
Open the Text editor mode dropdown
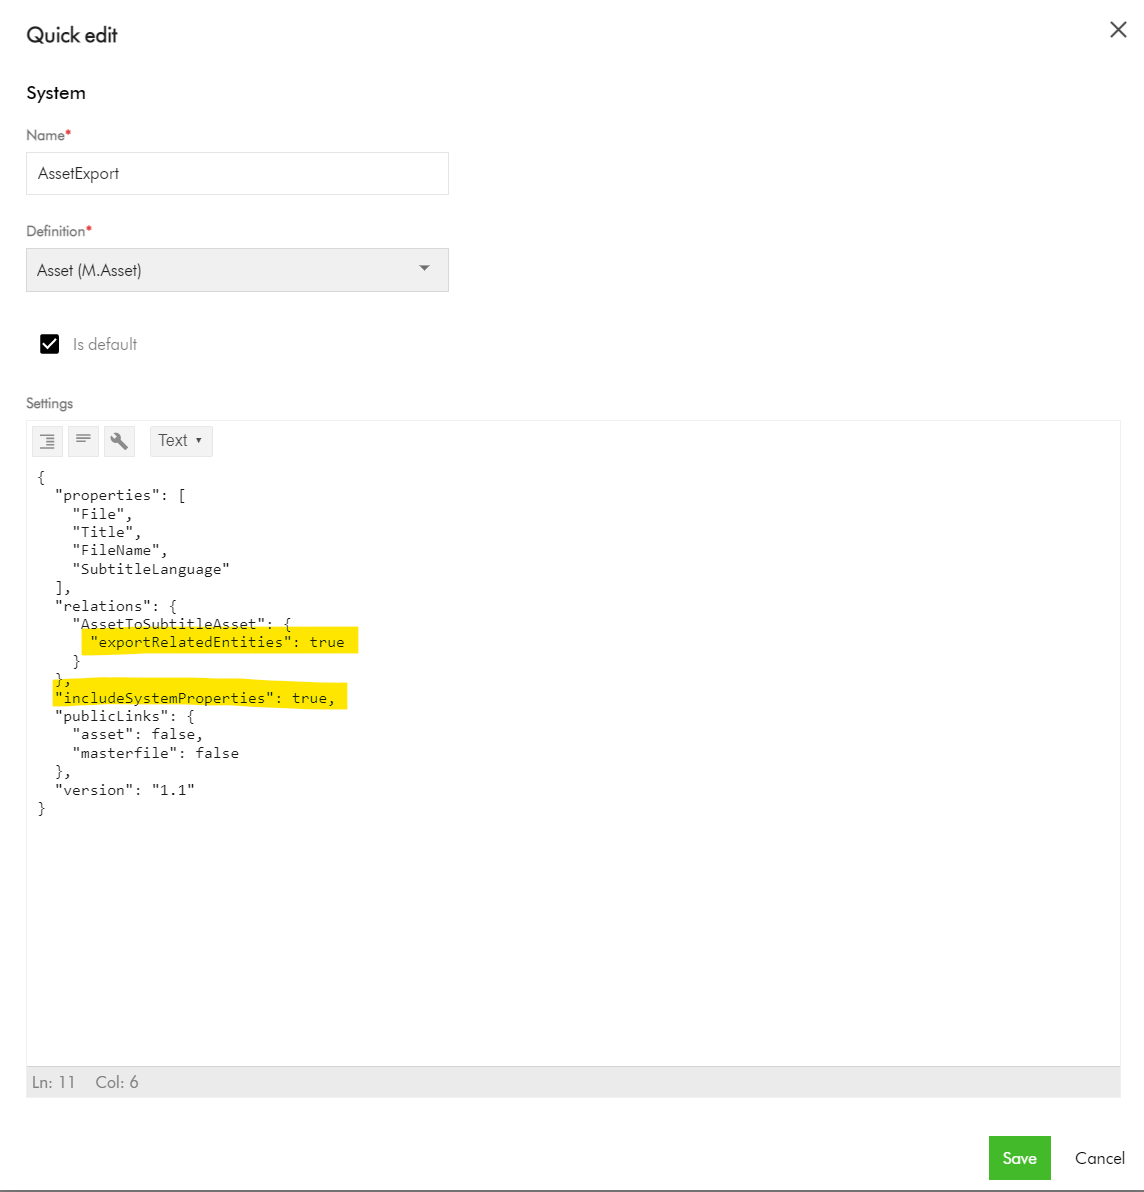tap(180, 441)
